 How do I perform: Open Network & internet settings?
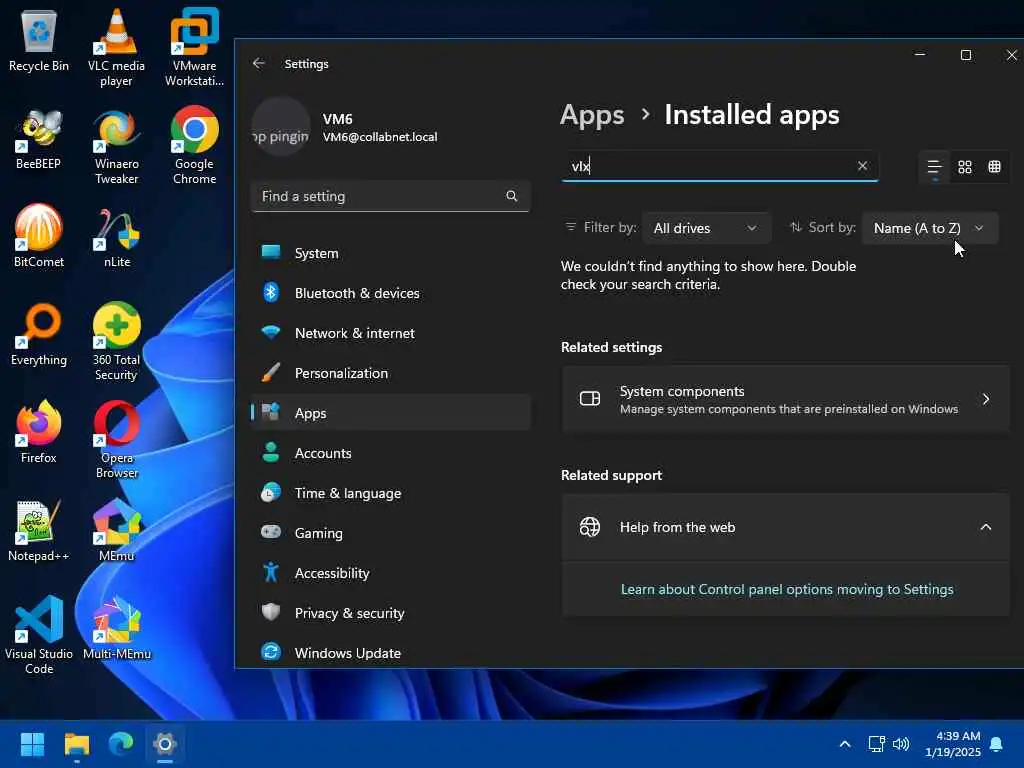391,333
